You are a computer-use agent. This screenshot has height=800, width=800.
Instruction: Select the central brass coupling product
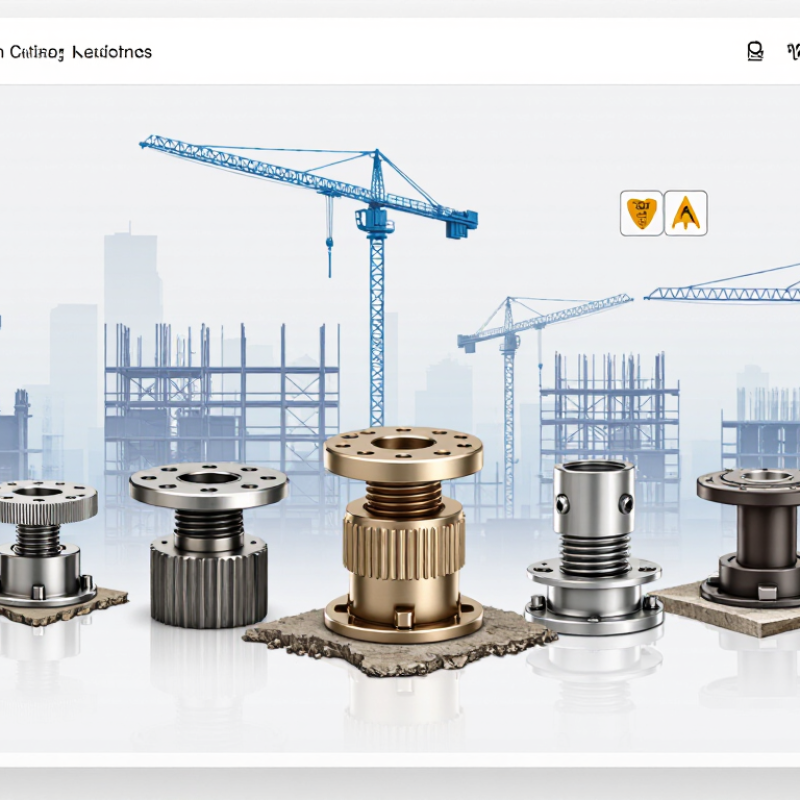[403, 534]
